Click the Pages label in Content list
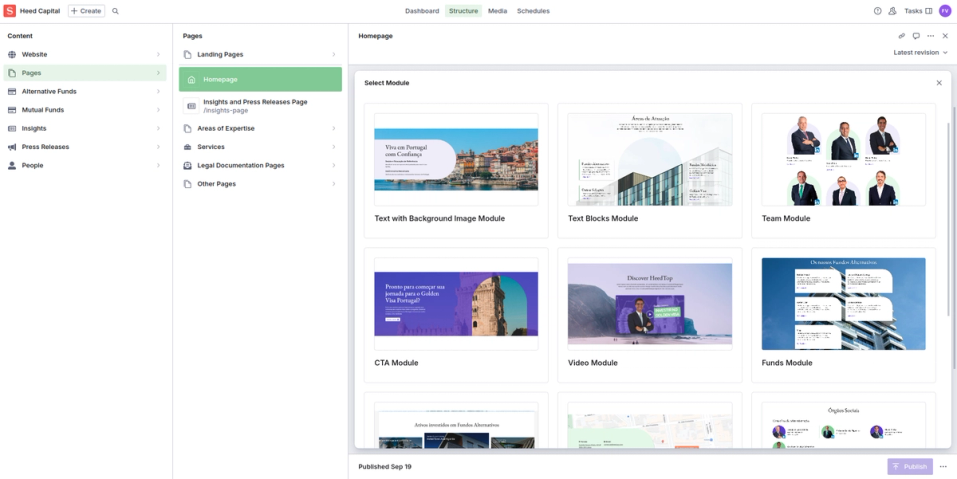Screen dimensions: 957x479 coord(31,73)
